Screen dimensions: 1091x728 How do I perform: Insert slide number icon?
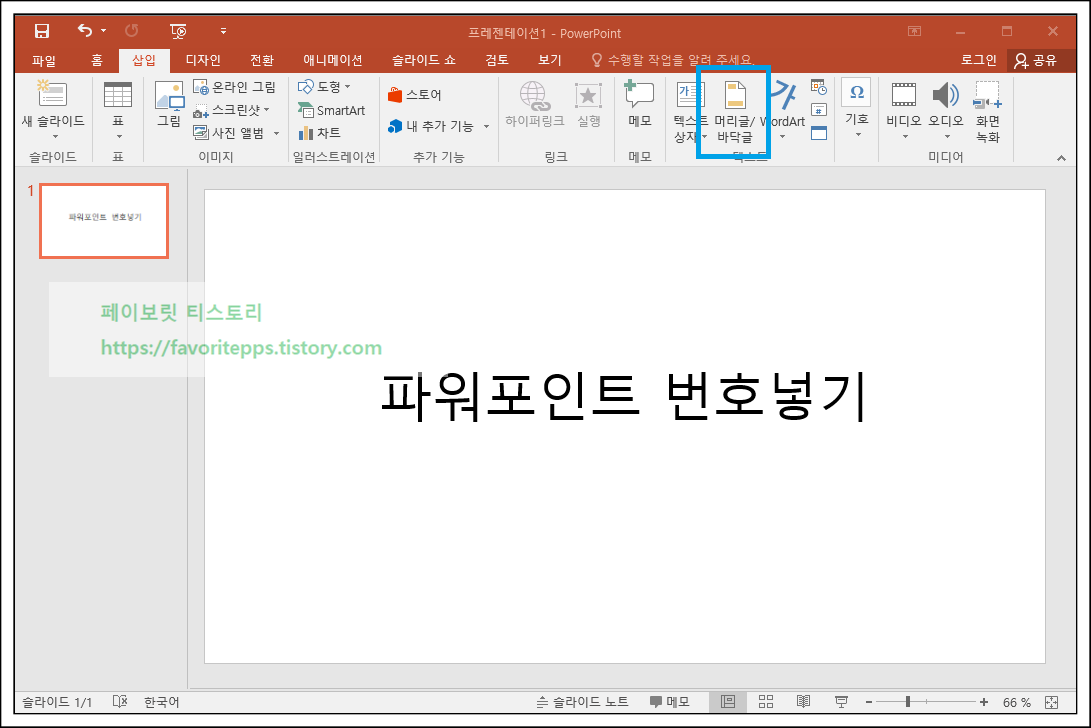click(x=819, y=110)
